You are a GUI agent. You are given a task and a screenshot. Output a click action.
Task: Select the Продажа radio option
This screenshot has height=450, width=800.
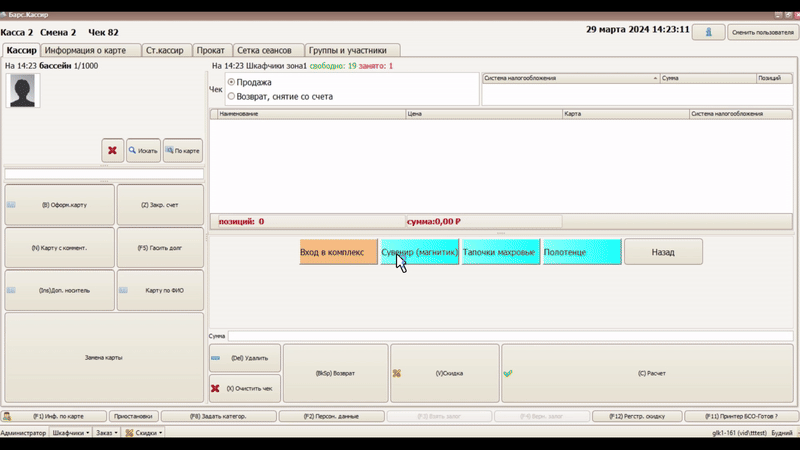249,82
